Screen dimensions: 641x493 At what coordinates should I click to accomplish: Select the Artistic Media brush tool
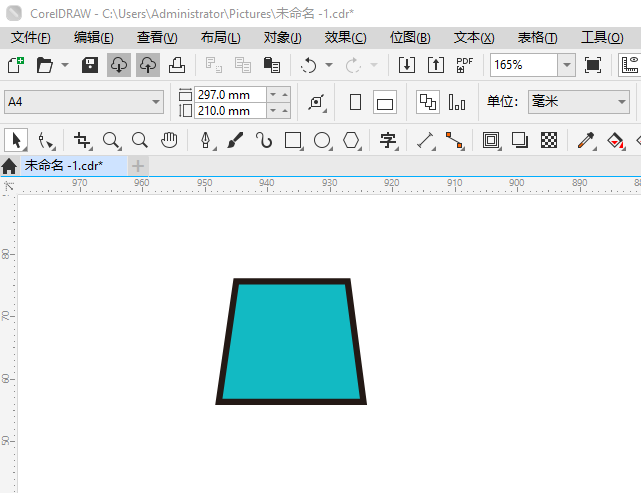pos(235,141)
